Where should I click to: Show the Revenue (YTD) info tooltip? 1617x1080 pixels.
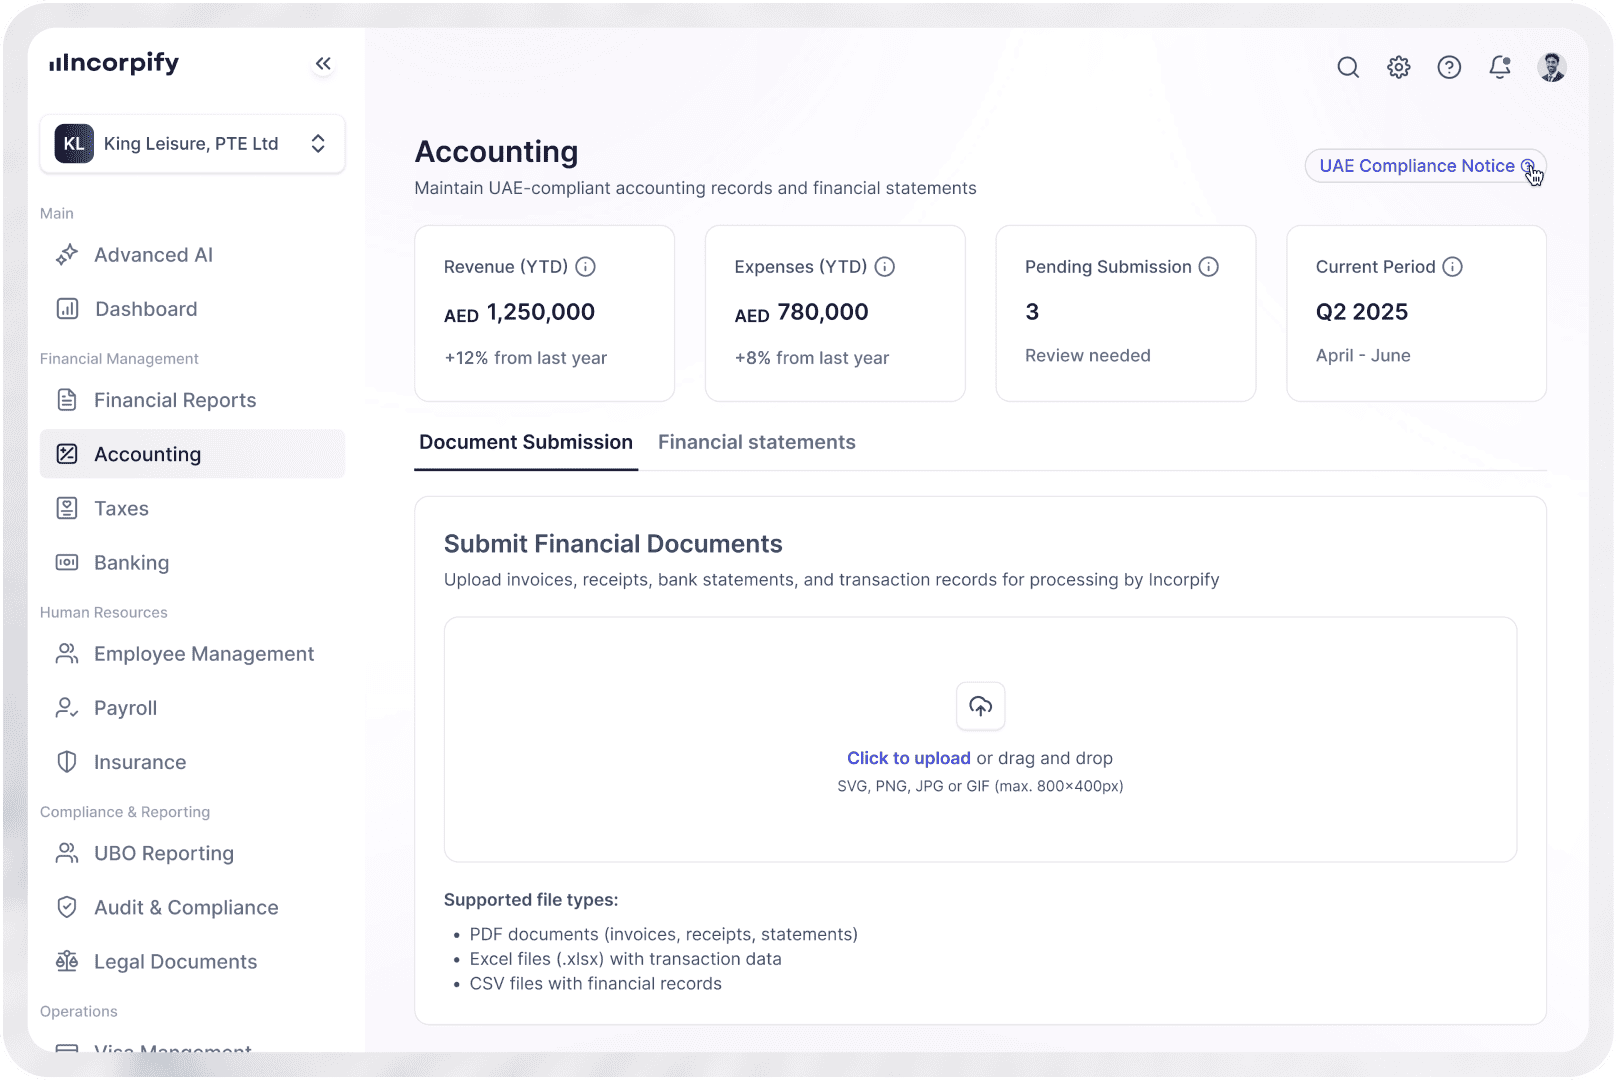586,266
